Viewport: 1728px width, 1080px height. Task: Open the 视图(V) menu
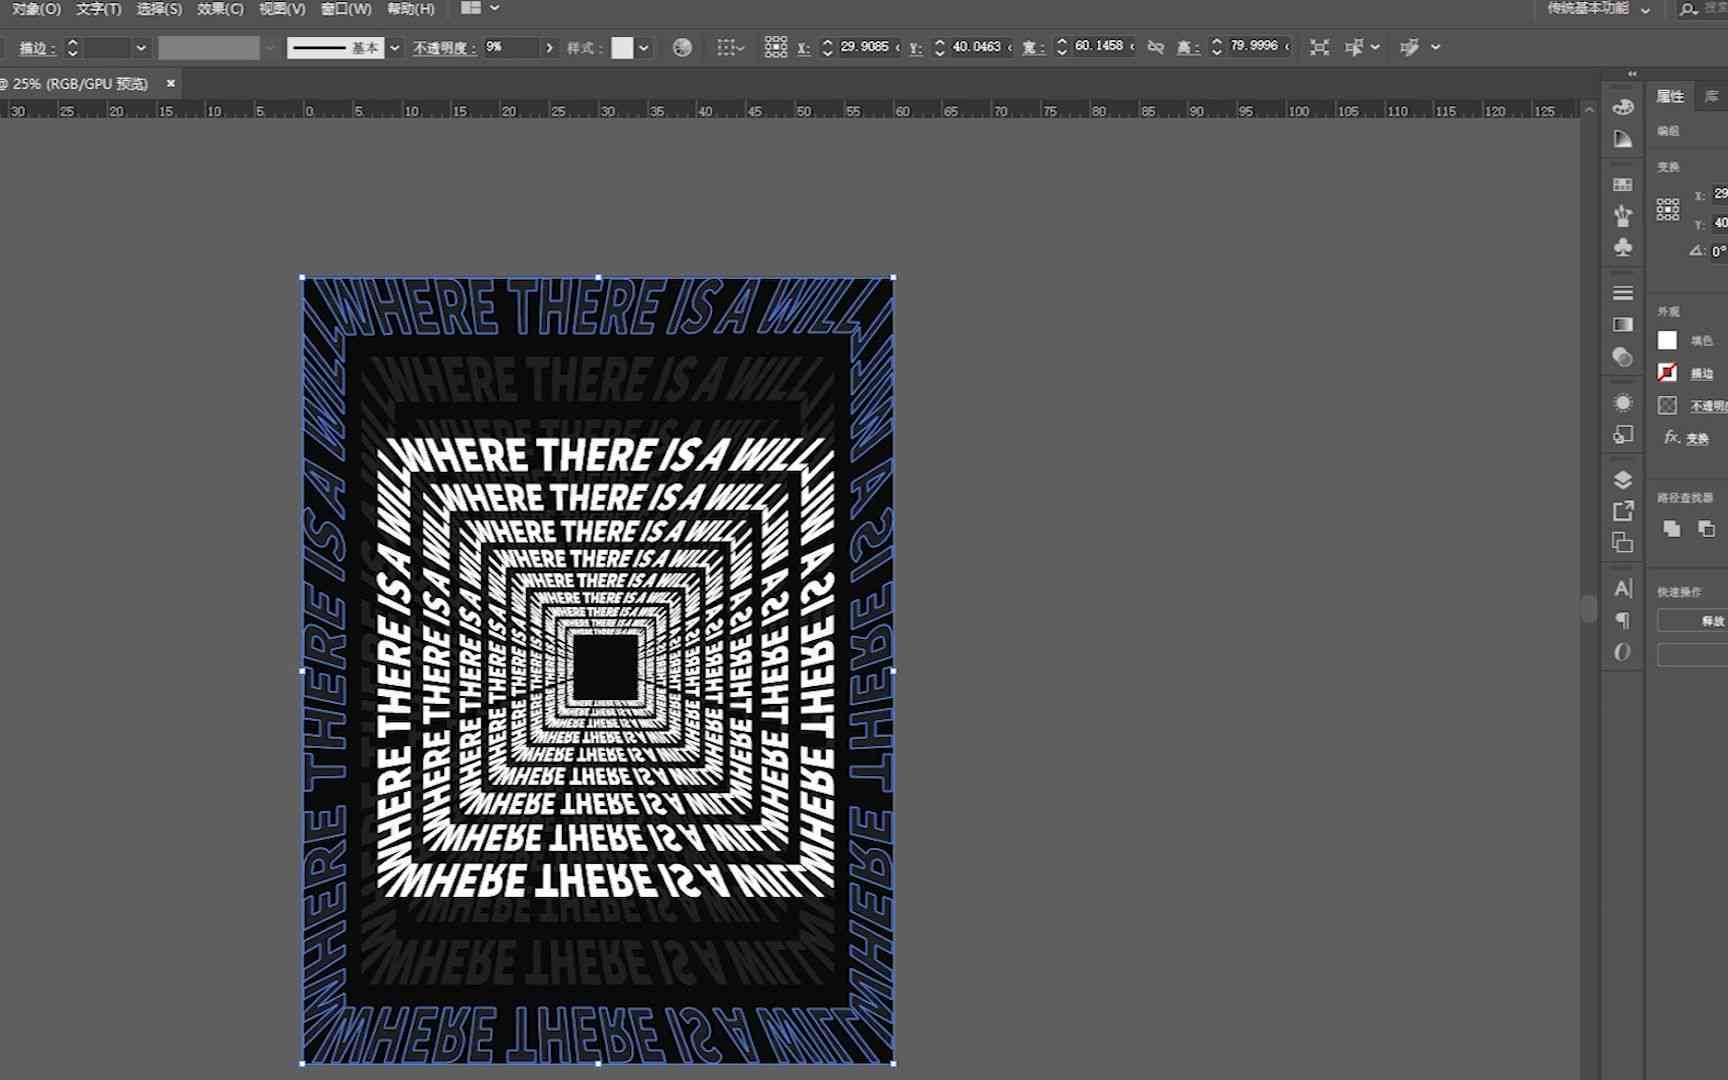click(x=282, y=9)
